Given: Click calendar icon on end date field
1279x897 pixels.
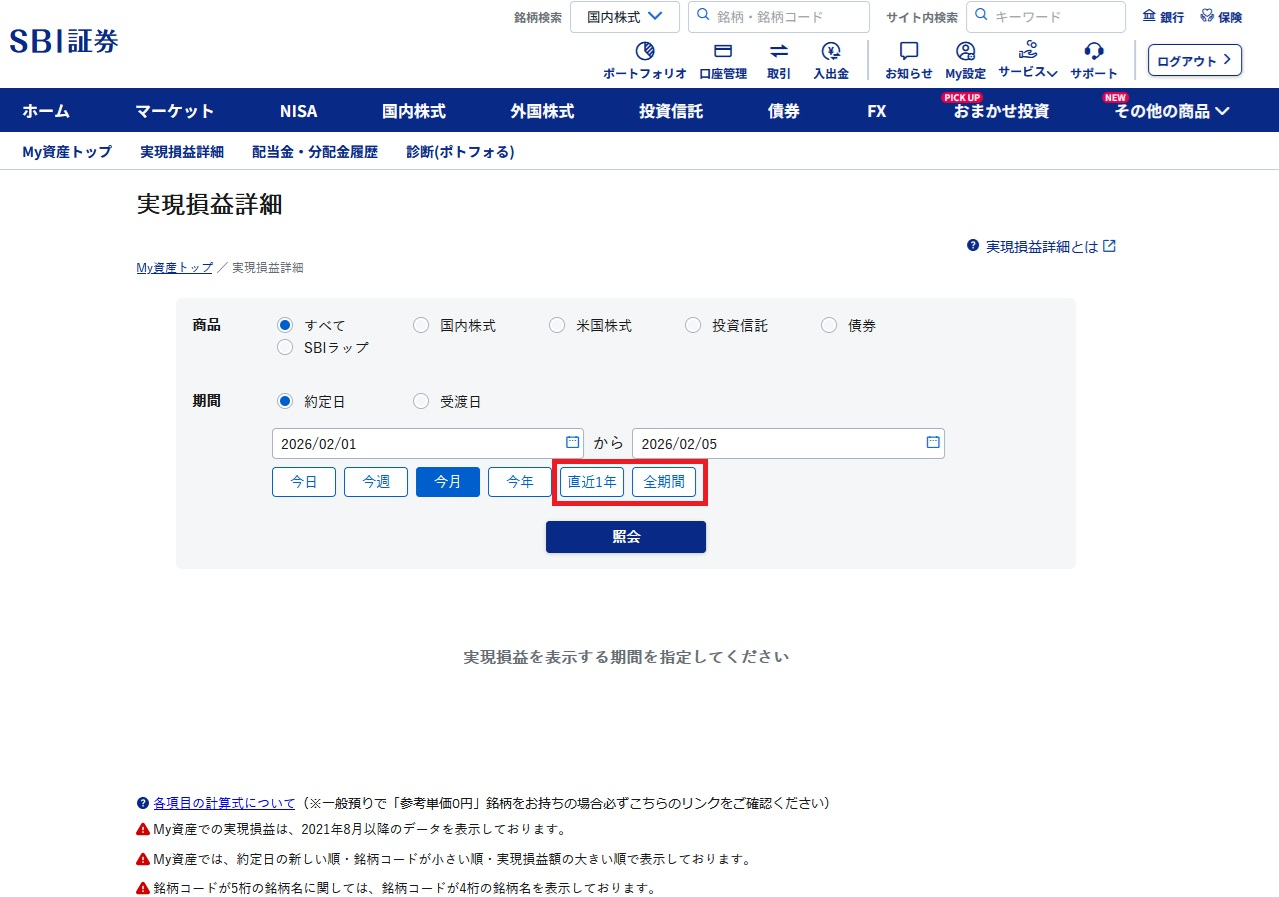Looking at the screenshot, I should 932,442.
